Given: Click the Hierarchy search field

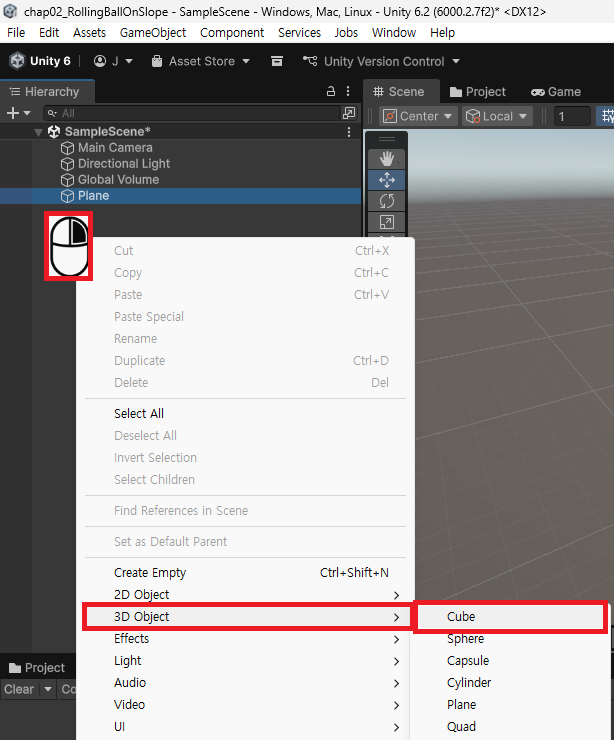Looking at the screenshot, I should pyautogui.click(x=192, y=113).
